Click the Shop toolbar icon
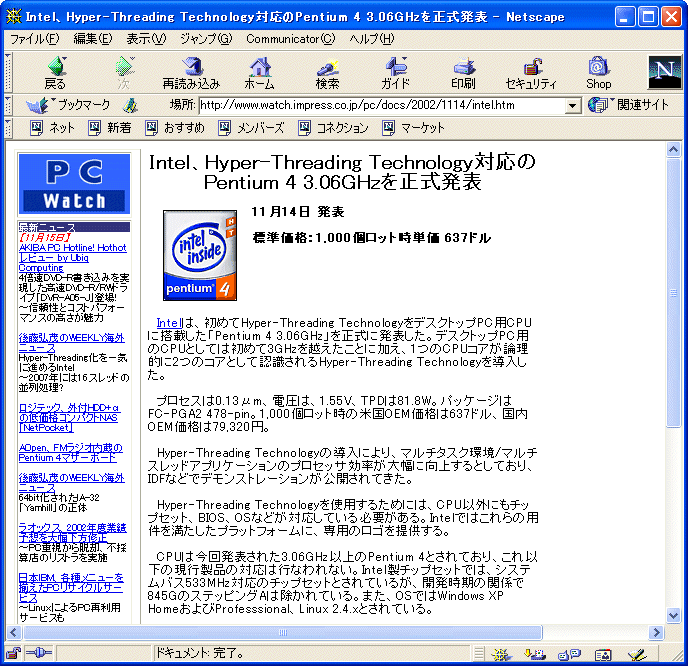Screen dimensions: 688x666 point(598,72)
